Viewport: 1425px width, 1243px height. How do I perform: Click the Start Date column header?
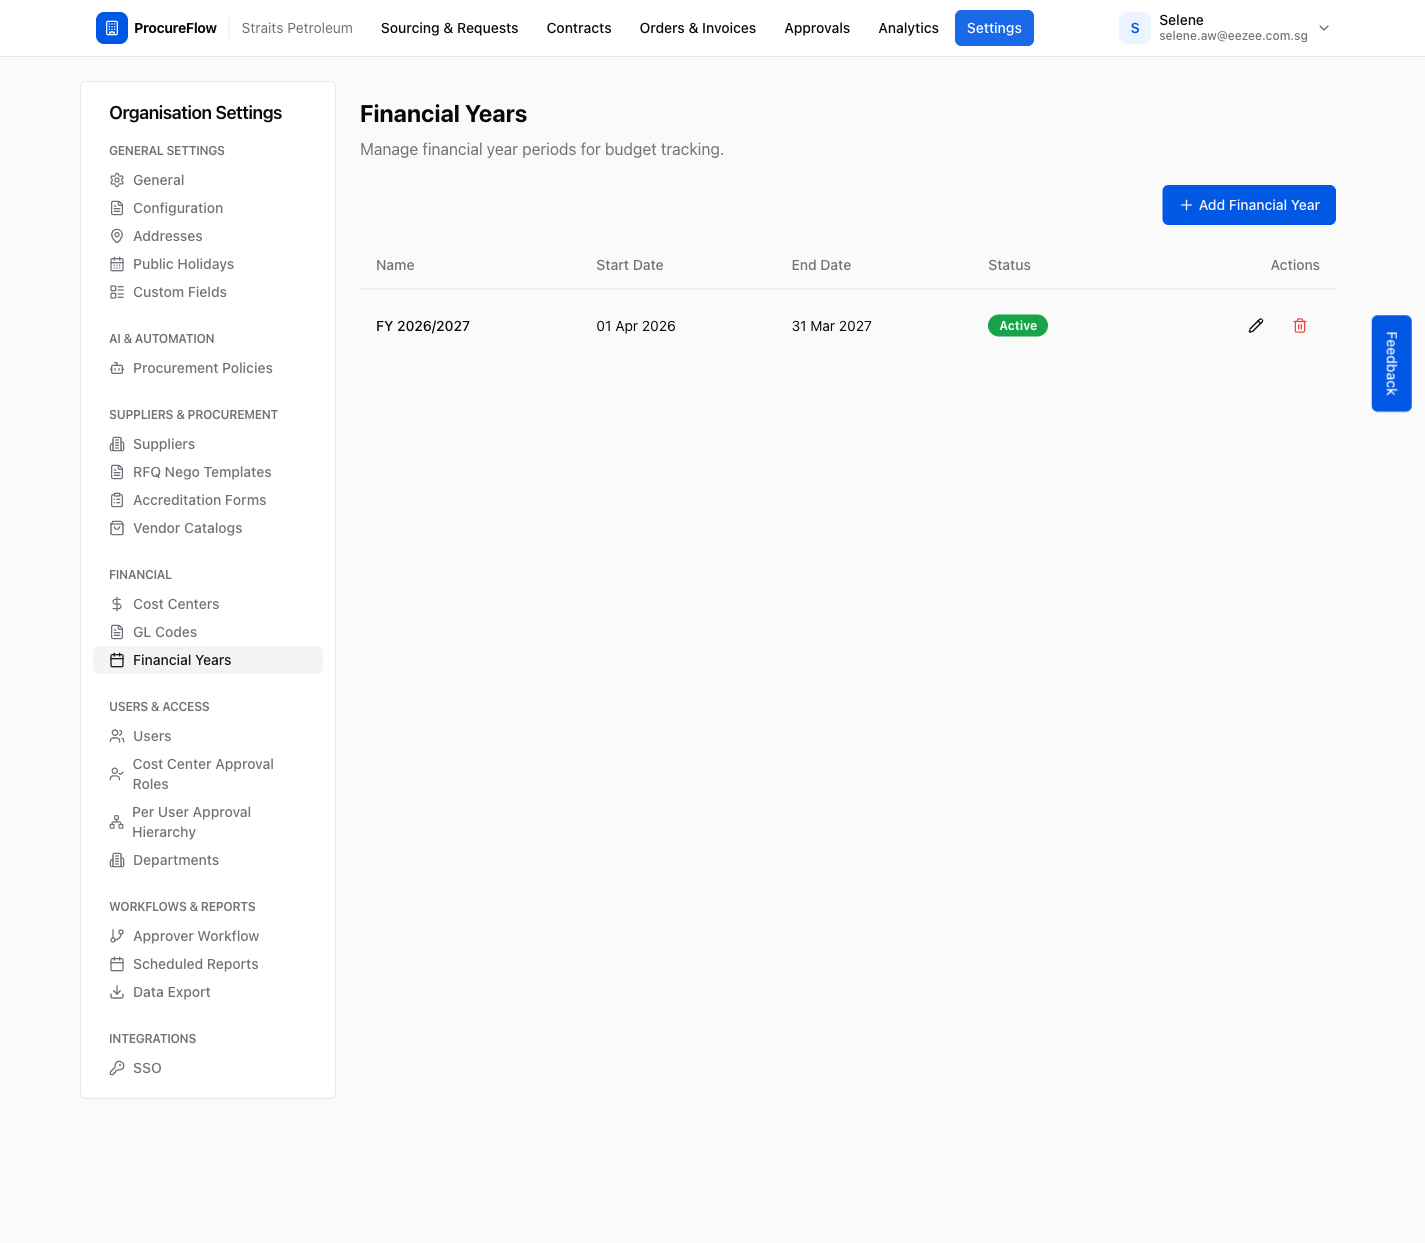(x=630, y=265)
